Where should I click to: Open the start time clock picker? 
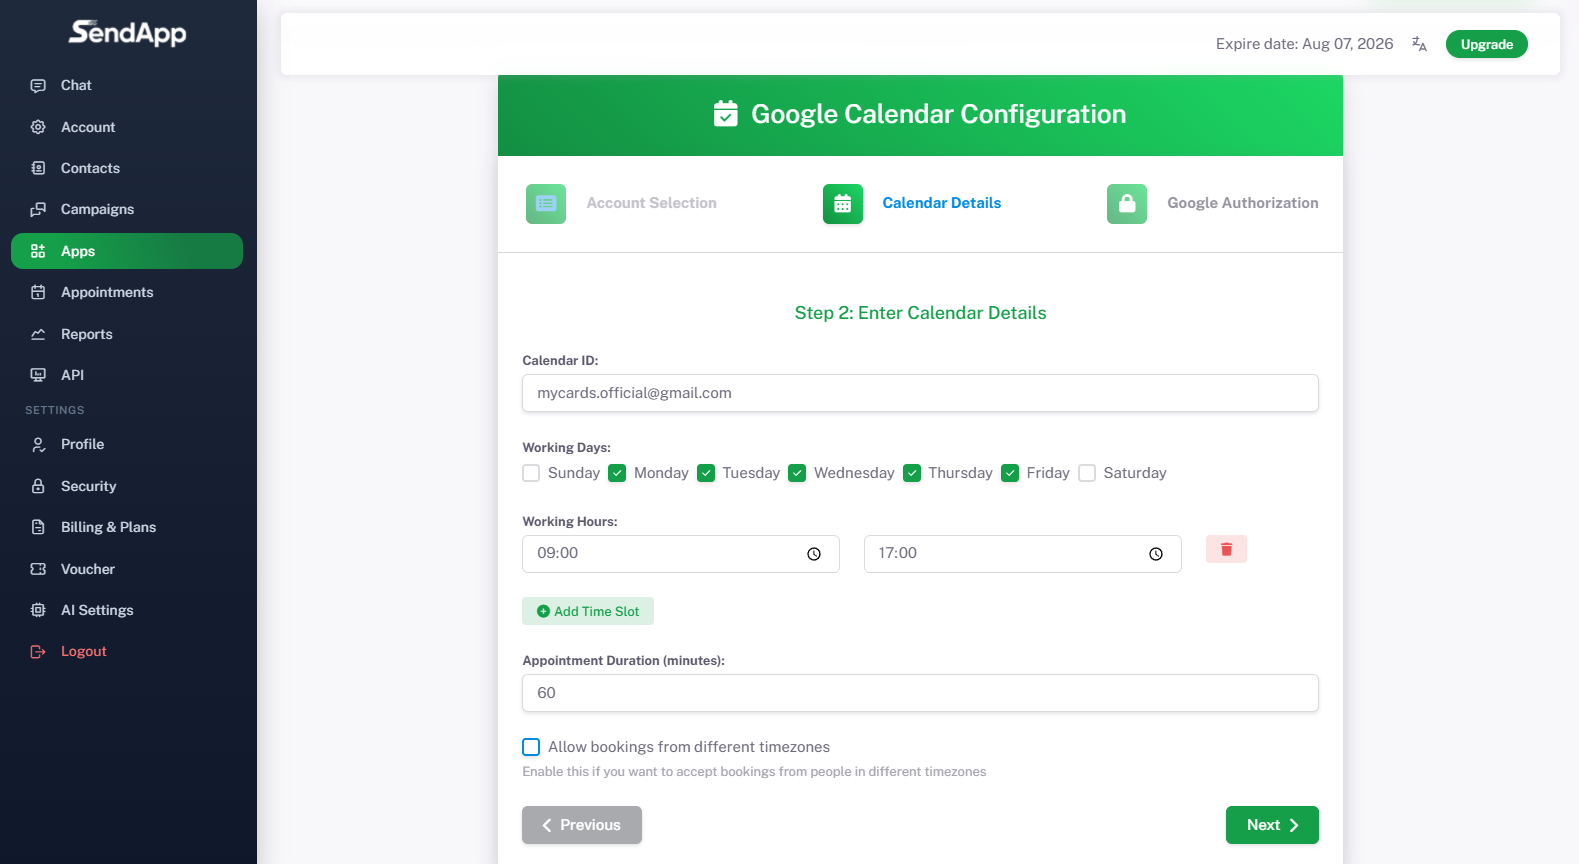814,554
